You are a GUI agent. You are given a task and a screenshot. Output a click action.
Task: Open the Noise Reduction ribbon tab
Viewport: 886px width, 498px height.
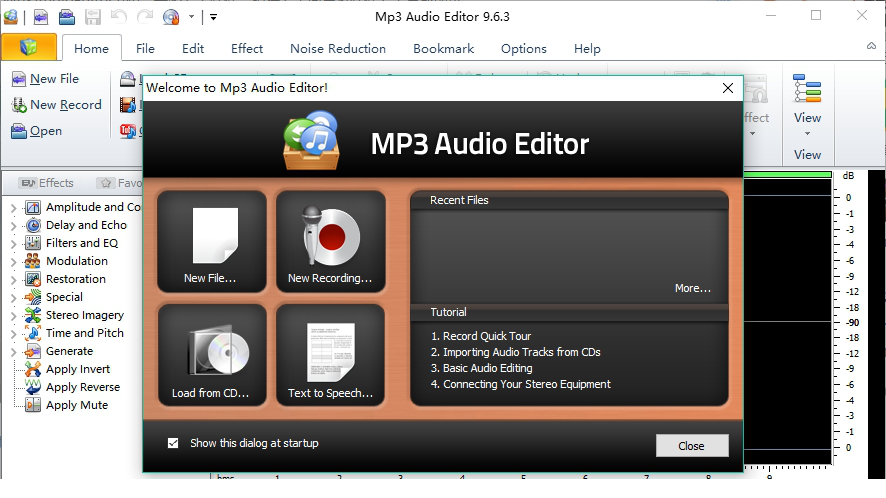click(x=338, y=49)
